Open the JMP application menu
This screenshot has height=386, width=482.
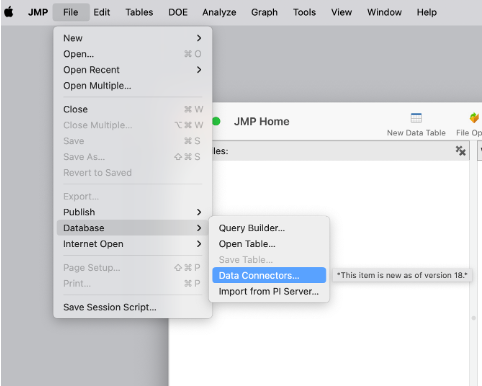(38, 12)
